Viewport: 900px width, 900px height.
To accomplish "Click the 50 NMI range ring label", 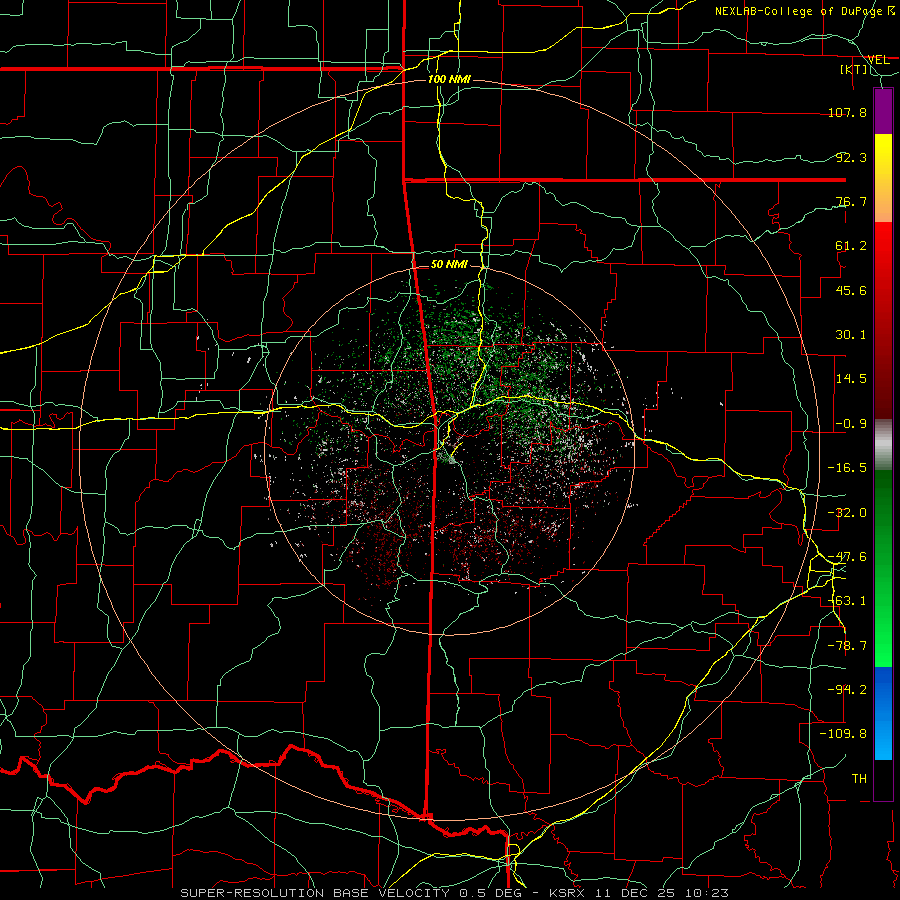I will (x=449, y=265).
